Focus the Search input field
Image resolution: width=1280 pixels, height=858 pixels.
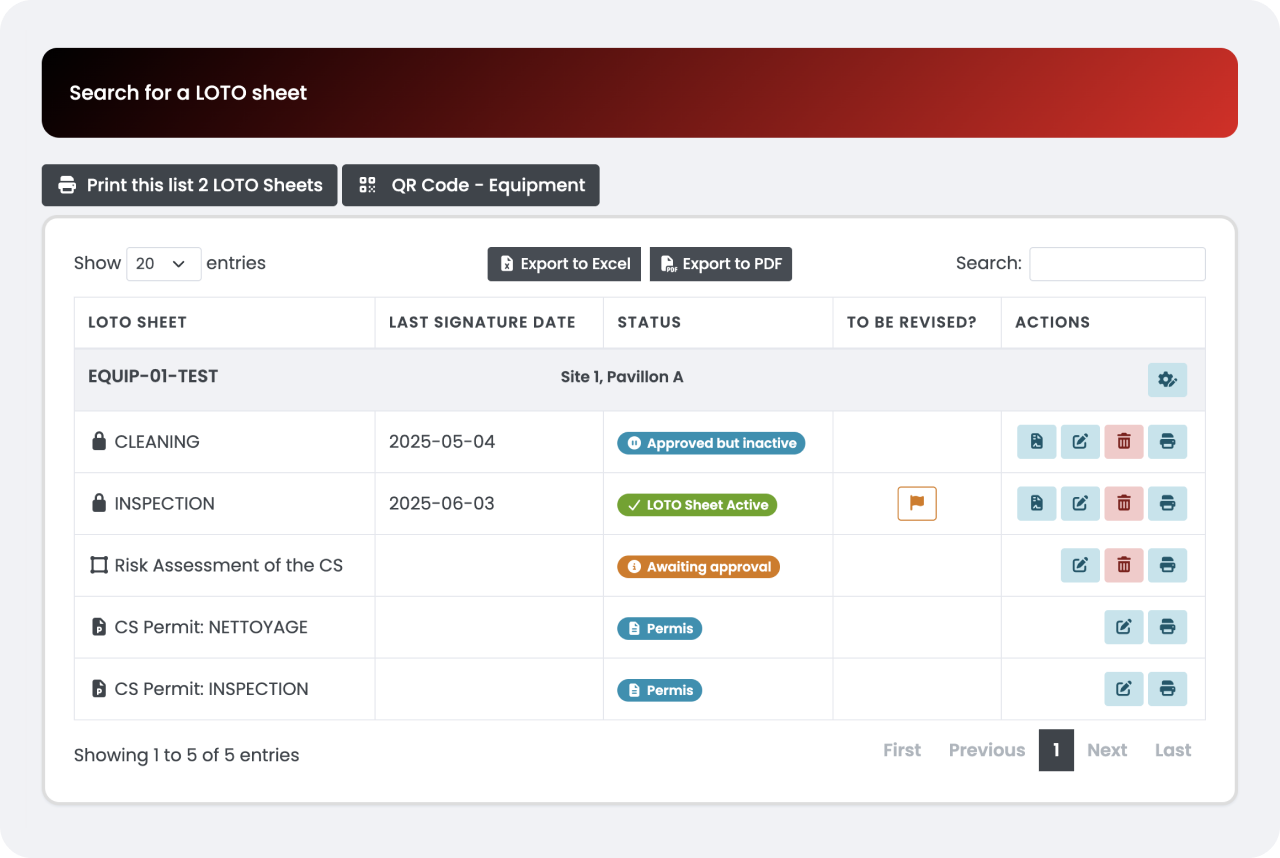(x=1117, y=264)
